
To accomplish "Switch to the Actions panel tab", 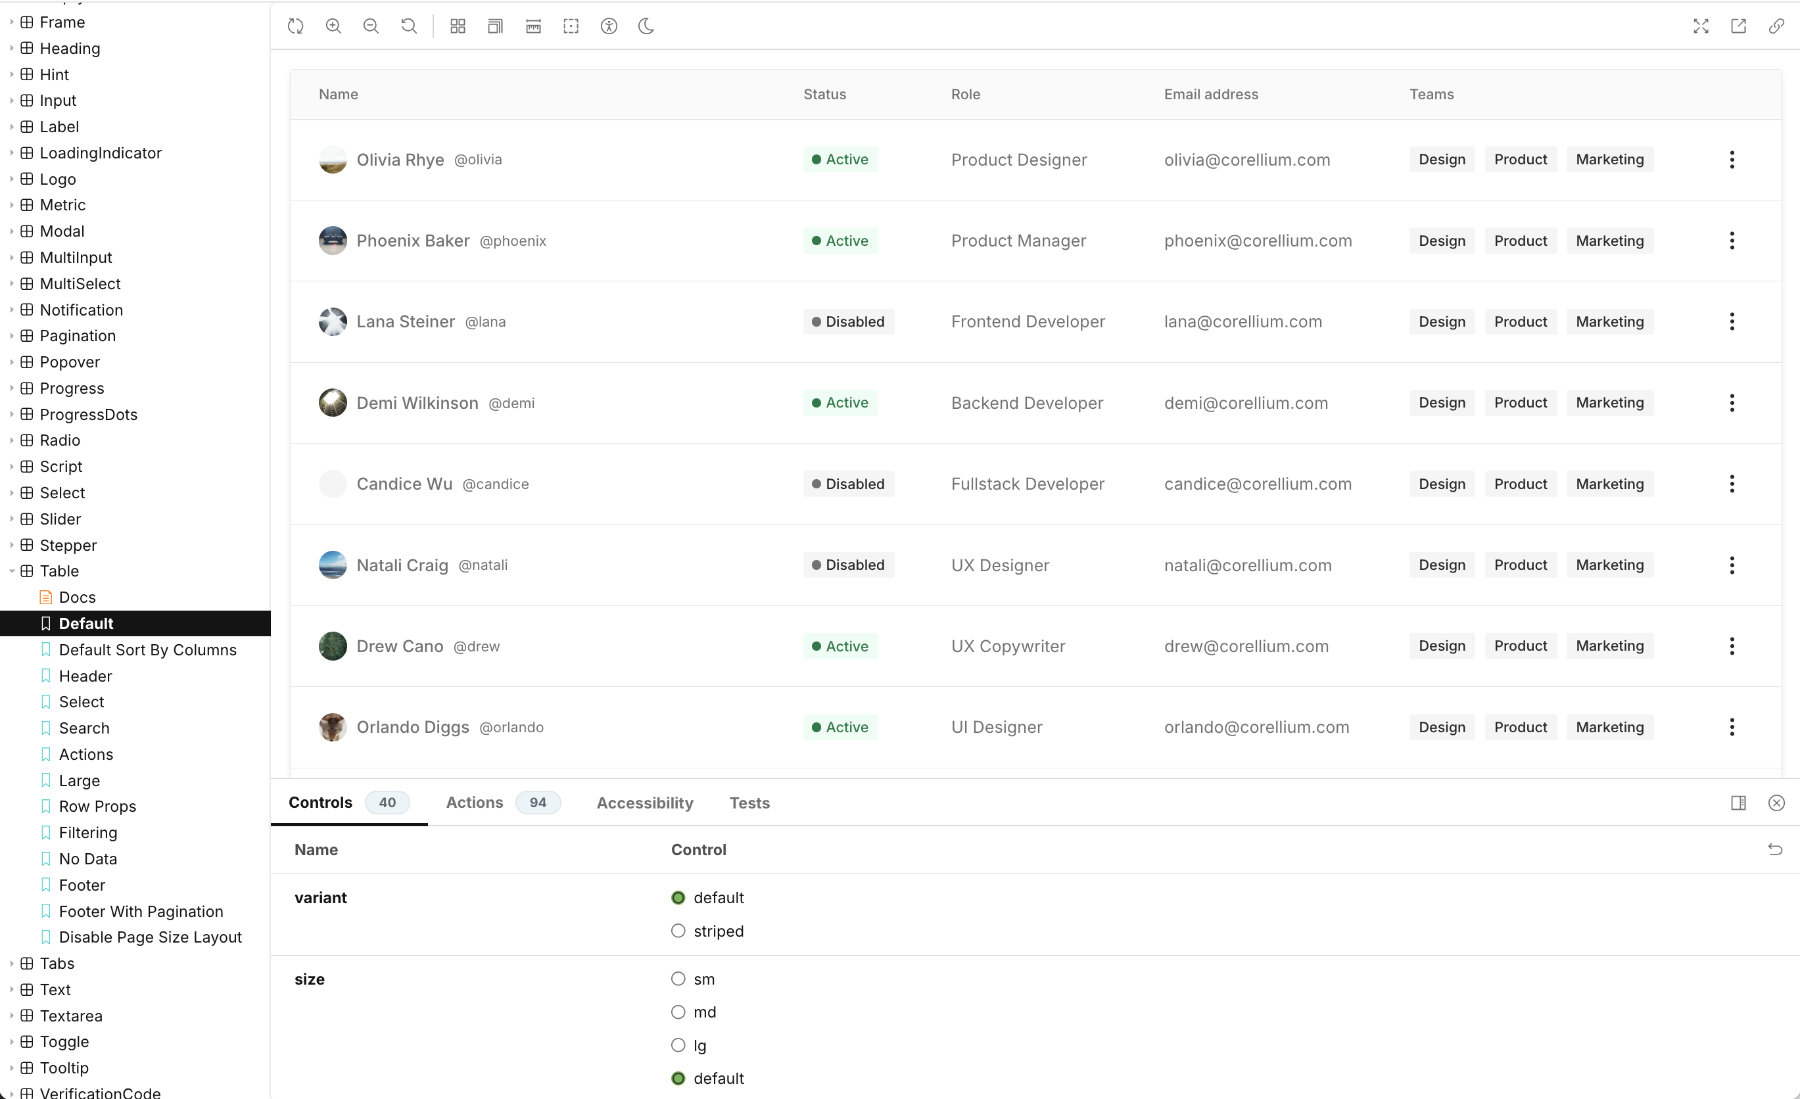I will 474,803.
